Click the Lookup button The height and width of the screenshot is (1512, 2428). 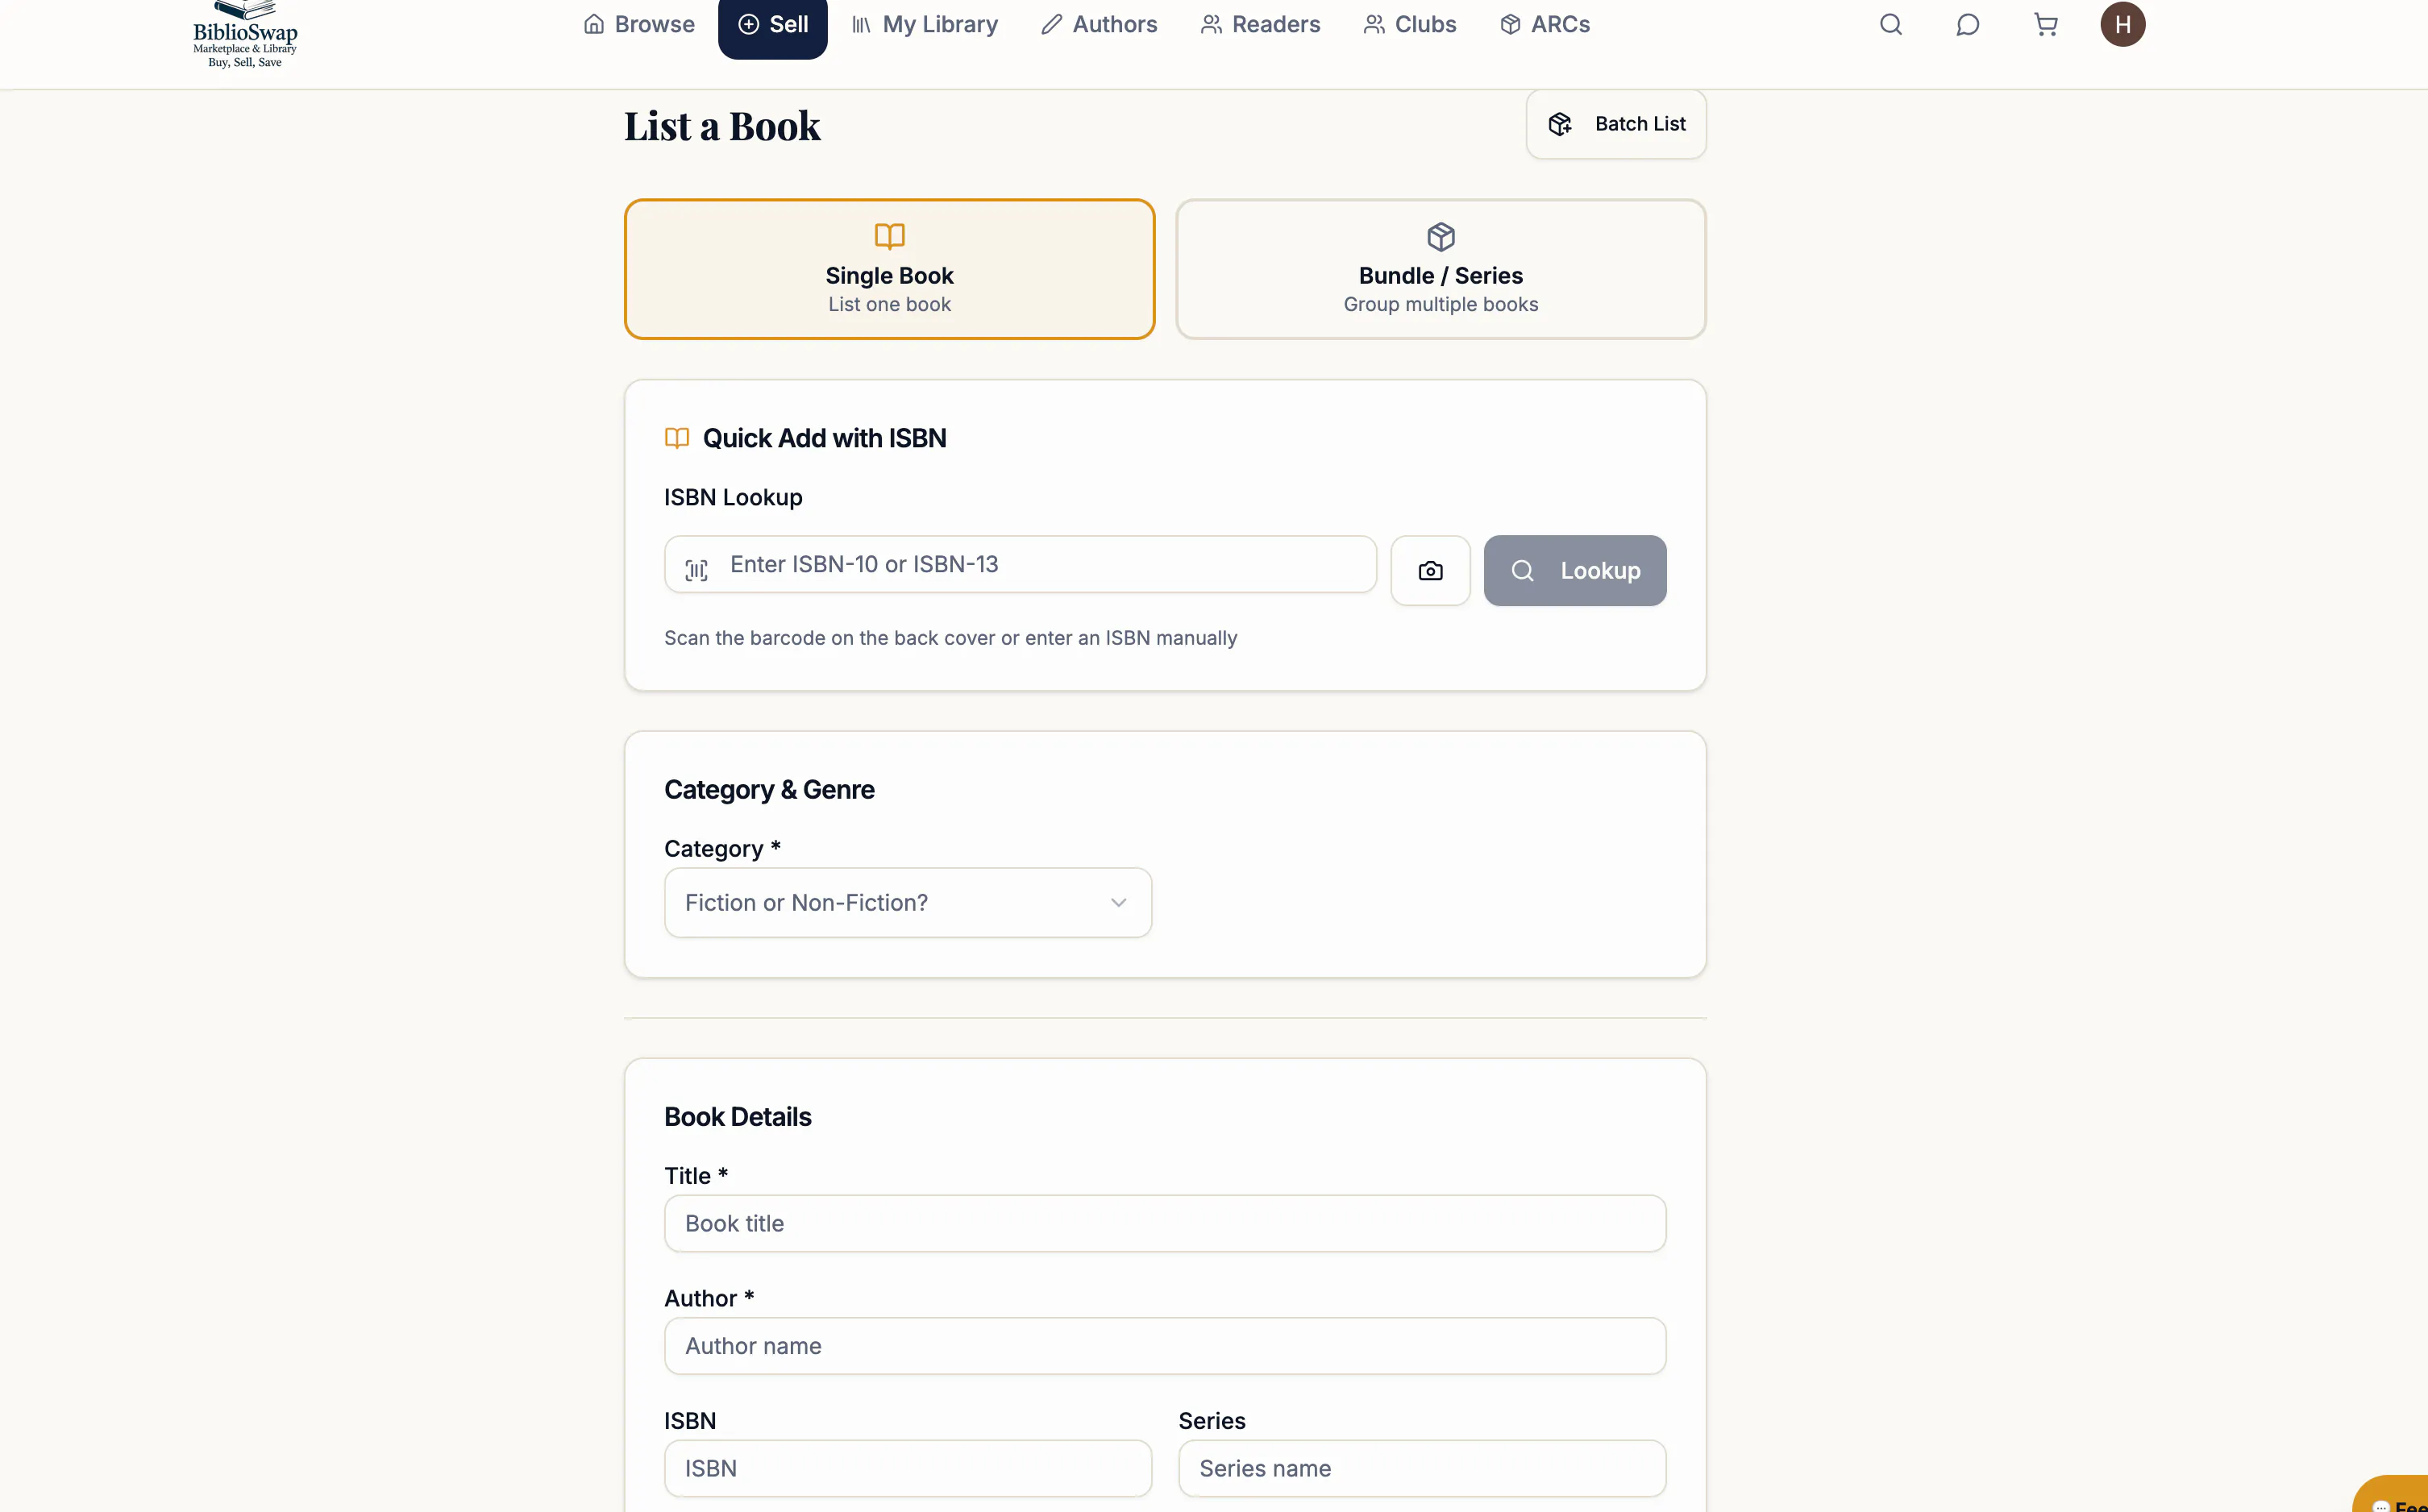click(x=1575, y=570)
